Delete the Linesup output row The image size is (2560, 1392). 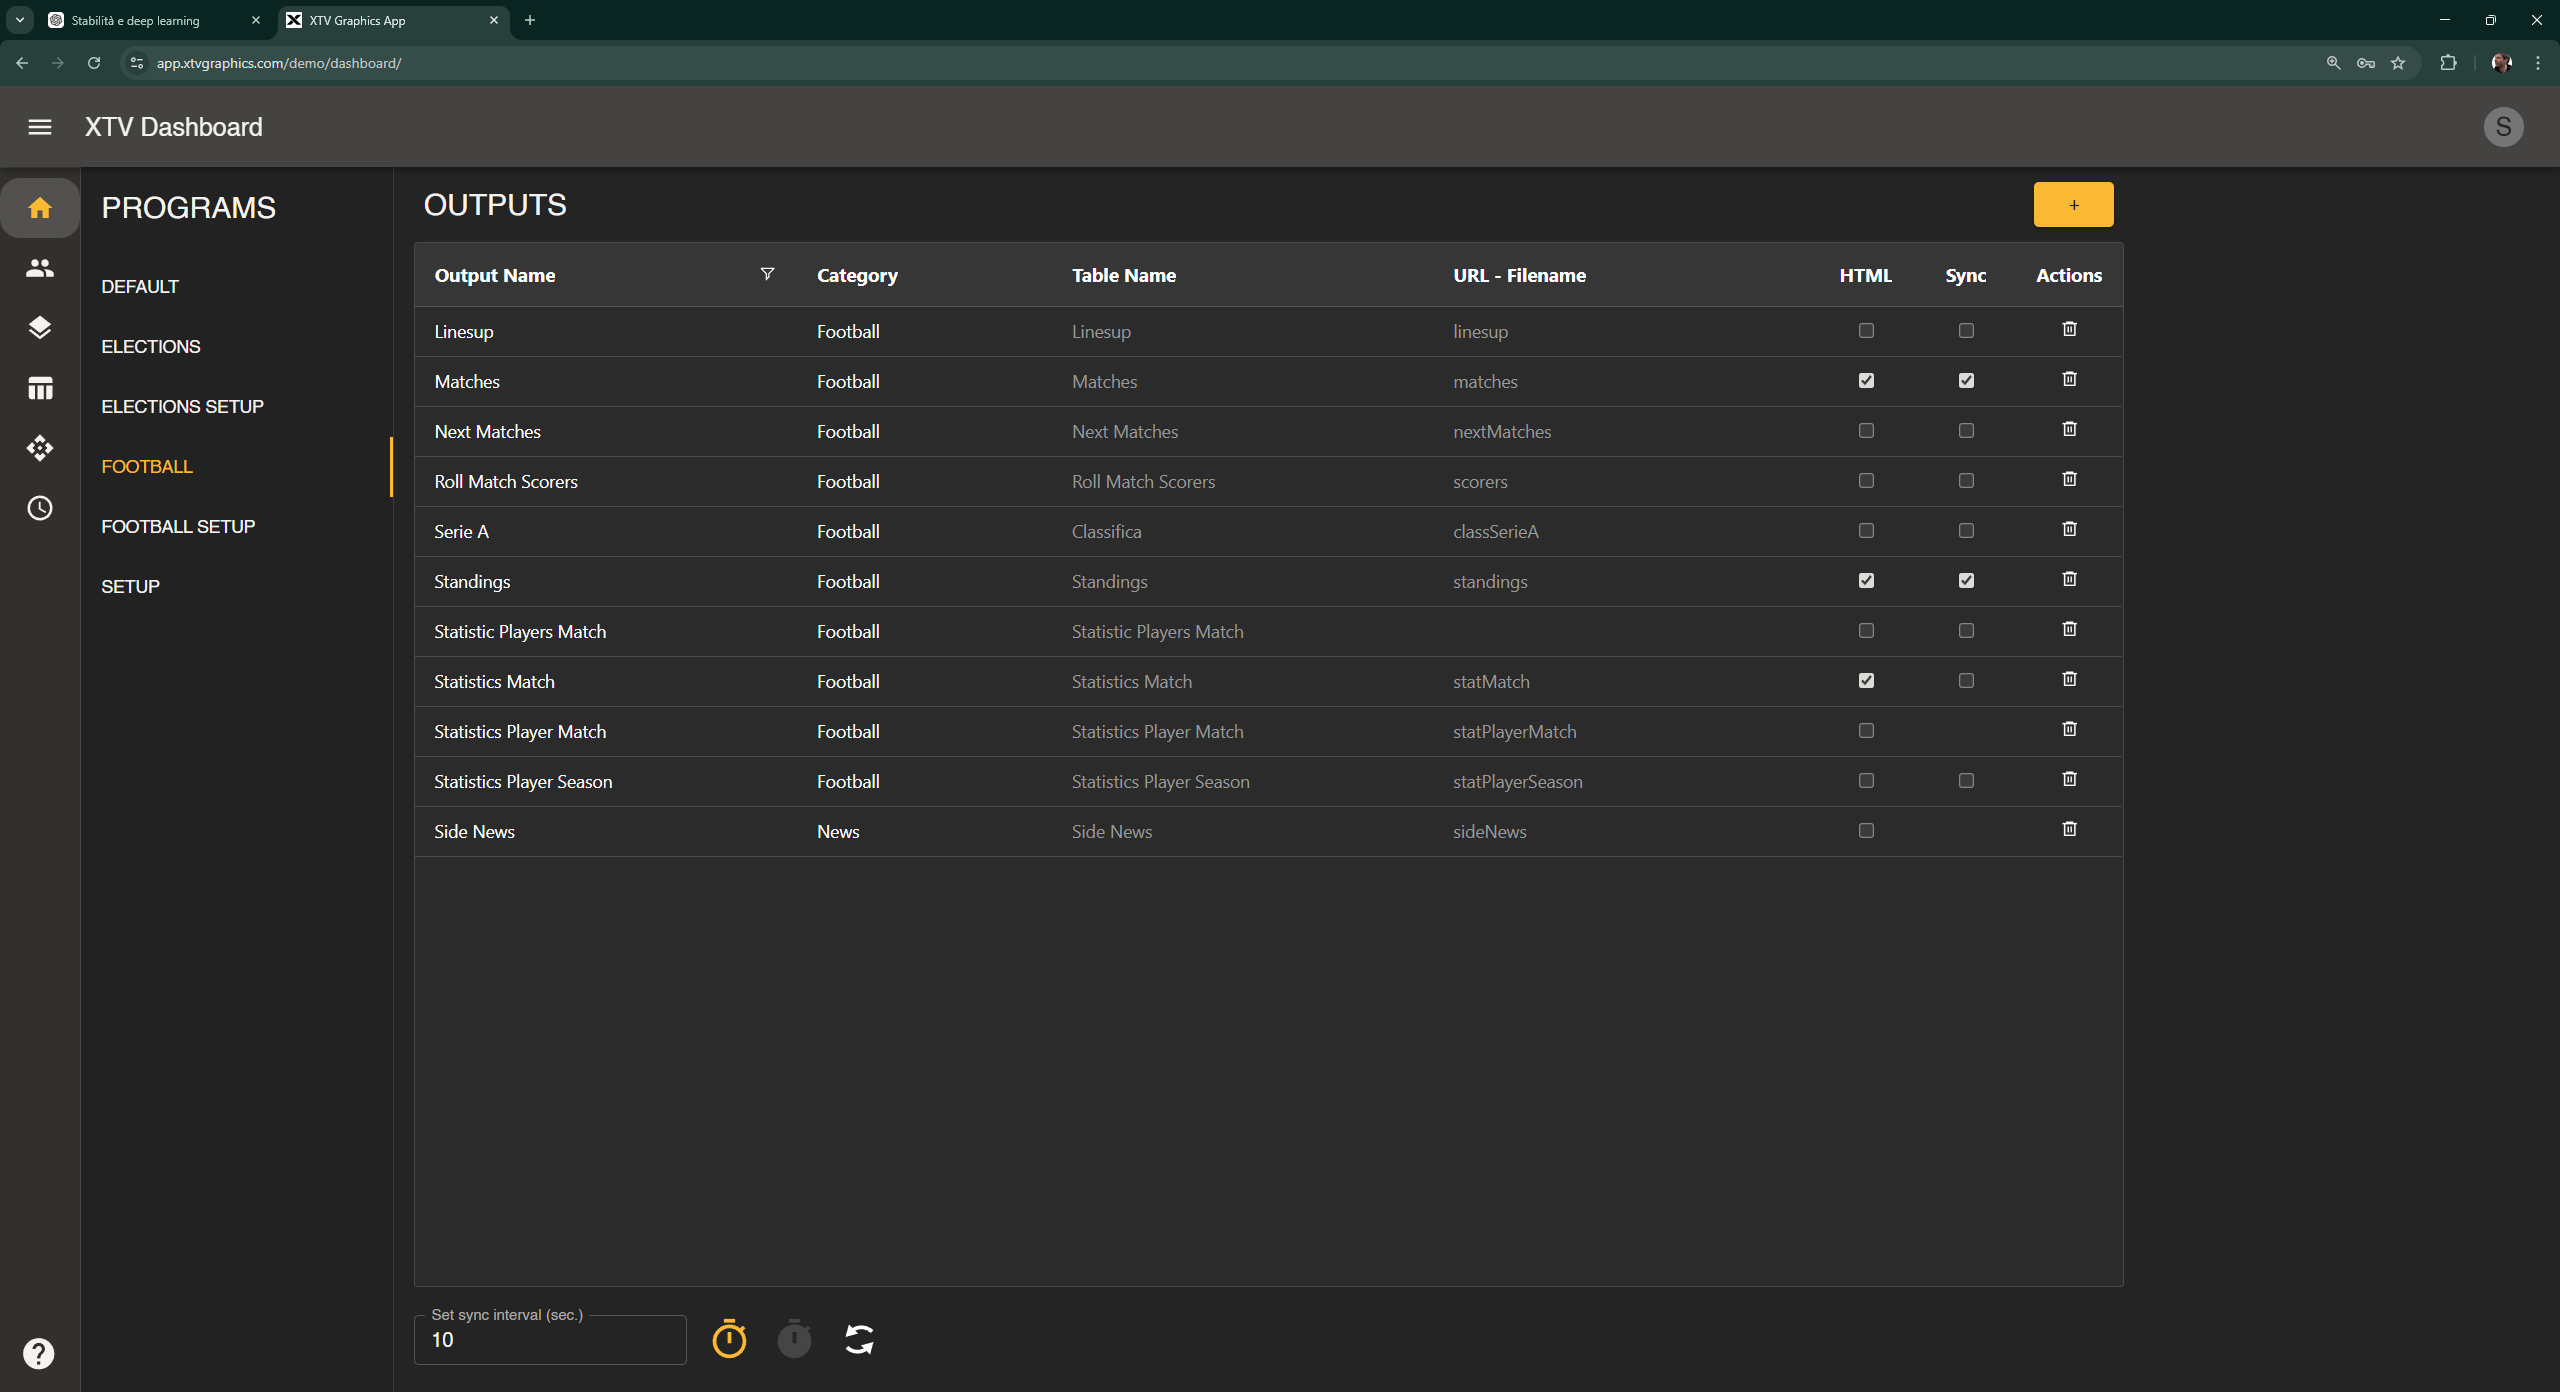pyautogui.click(x=2069, y=329)
